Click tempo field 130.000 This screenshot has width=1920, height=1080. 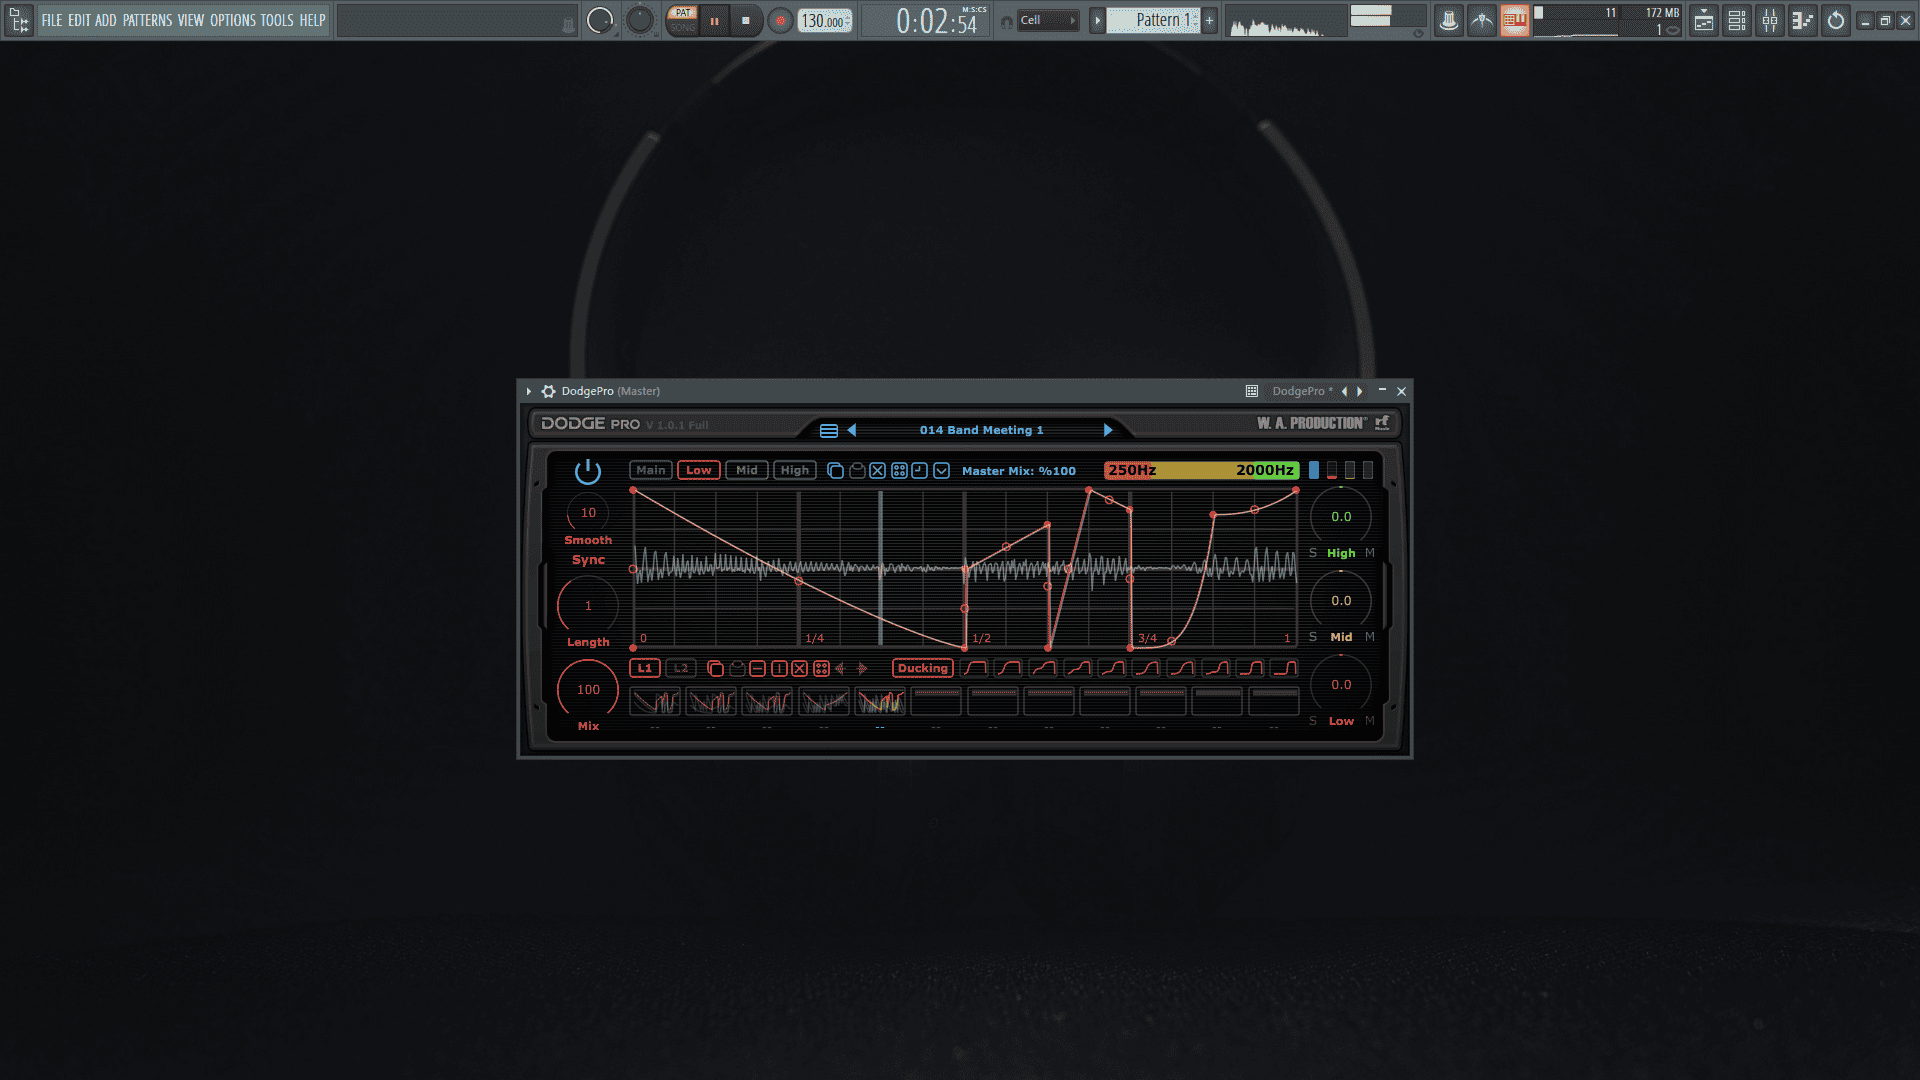click(825, 21)
